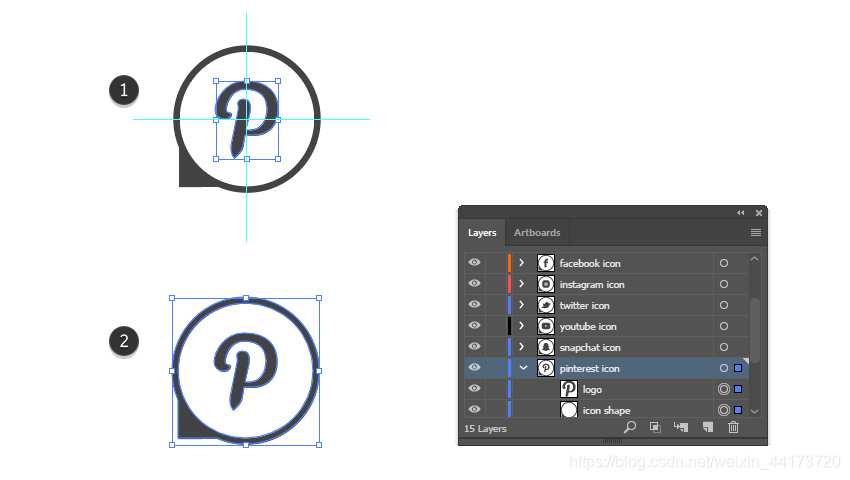The width and height of the screenshot is (850, 480).
Task: Click the orange color bar of facebook icon layer
Action: coord(509,263)
